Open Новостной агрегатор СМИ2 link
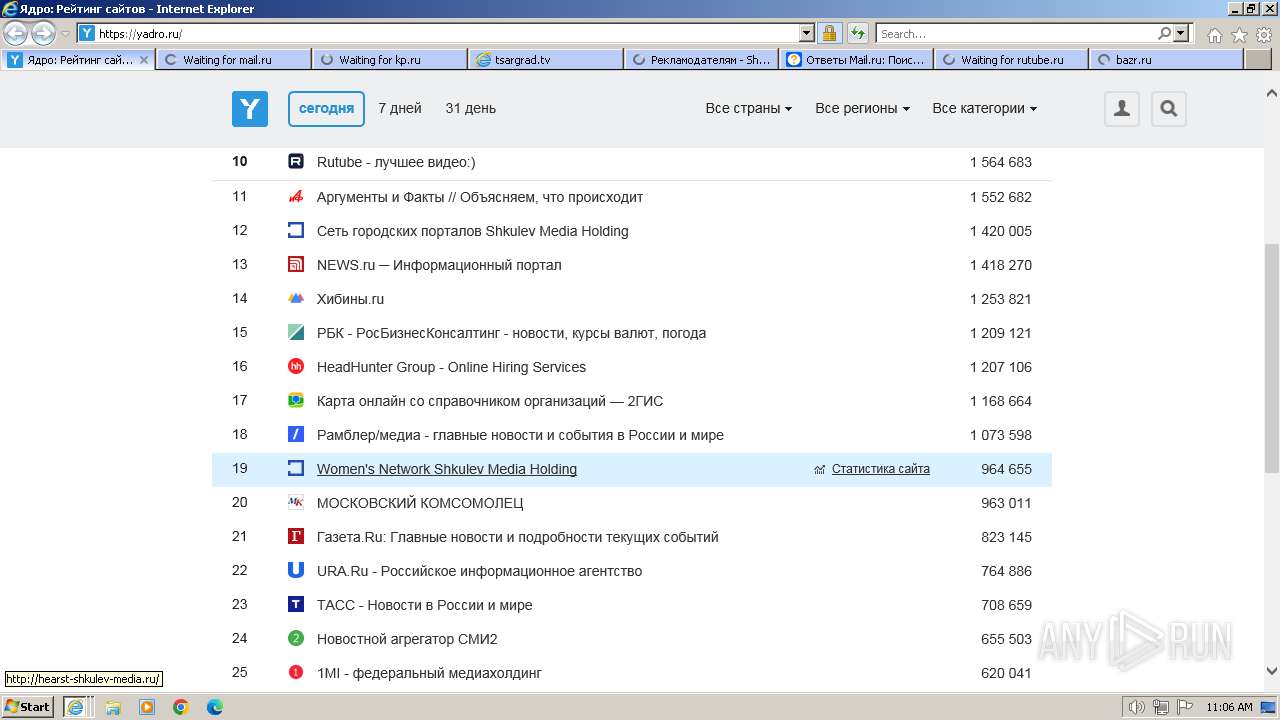 tap(407, 639)
